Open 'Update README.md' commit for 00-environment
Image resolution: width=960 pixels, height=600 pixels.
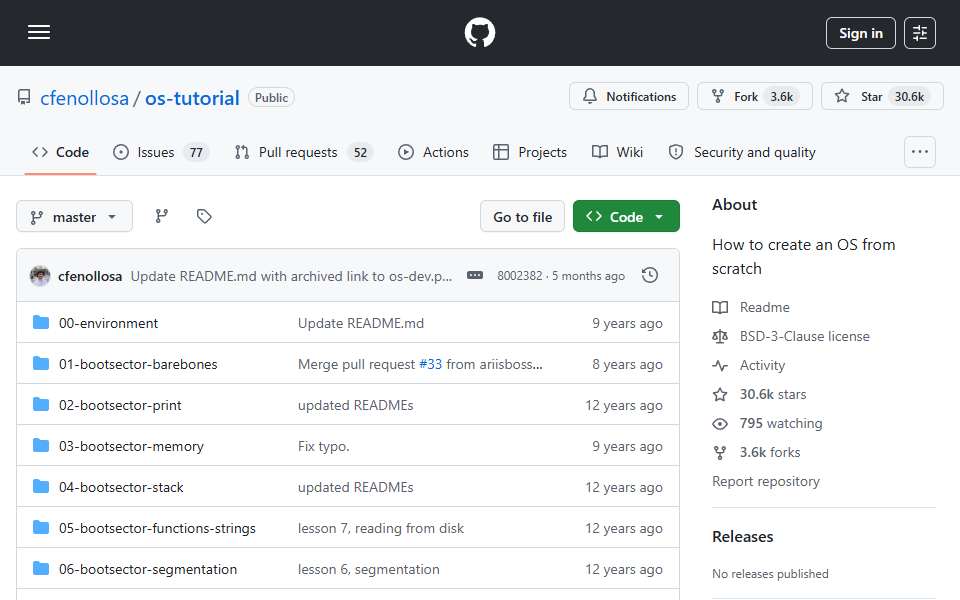coord(361,323)
